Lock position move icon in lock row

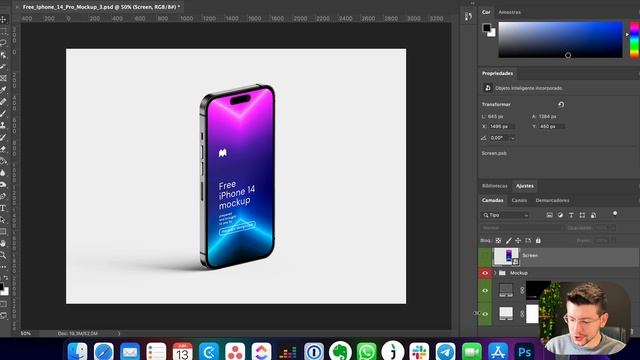point(518,241)
